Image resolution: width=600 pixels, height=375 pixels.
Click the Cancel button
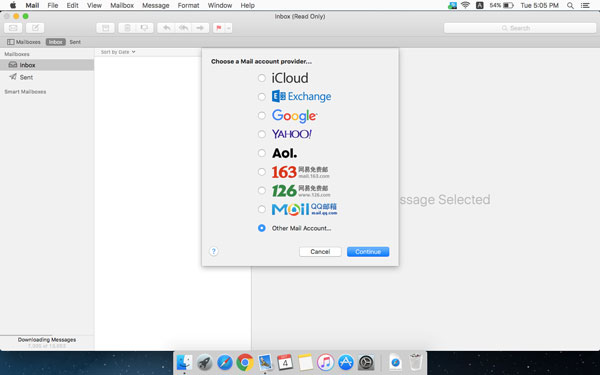pos(320,252)
